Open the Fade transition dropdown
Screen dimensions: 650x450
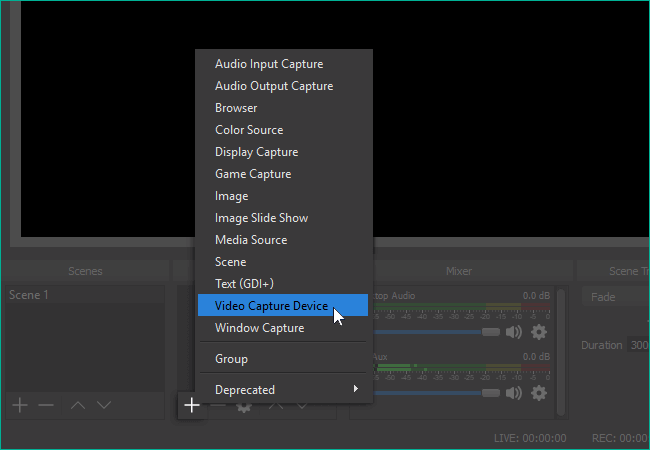614,297
